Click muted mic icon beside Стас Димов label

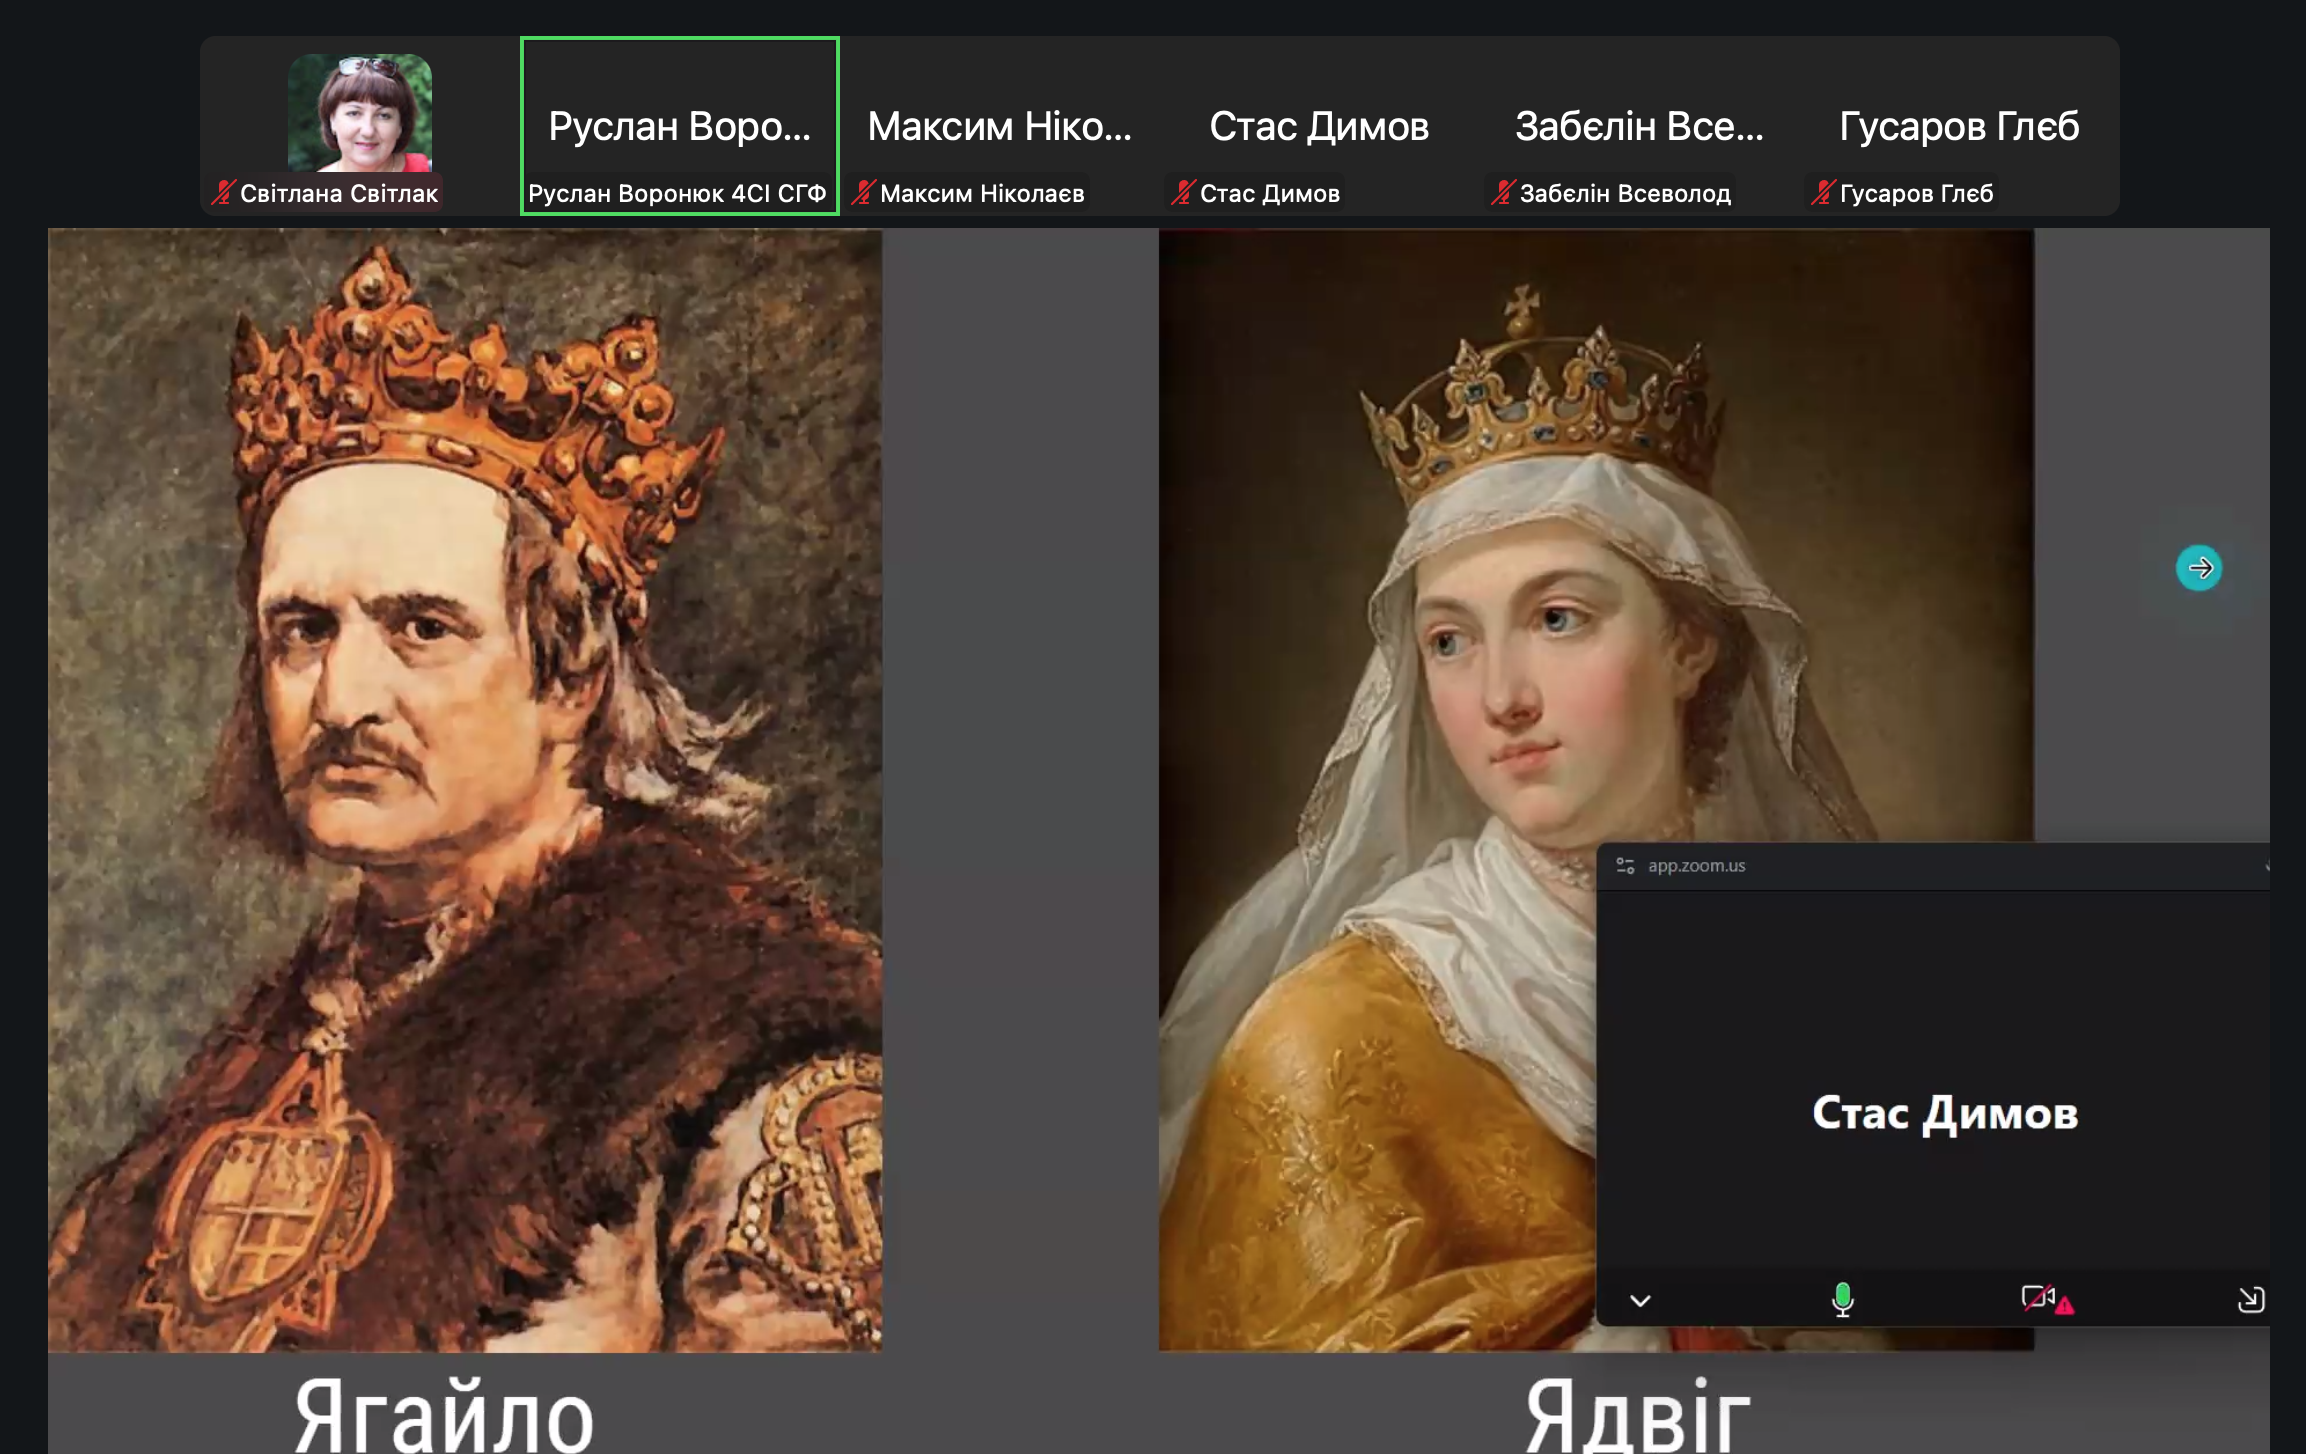click(1183, 193)
